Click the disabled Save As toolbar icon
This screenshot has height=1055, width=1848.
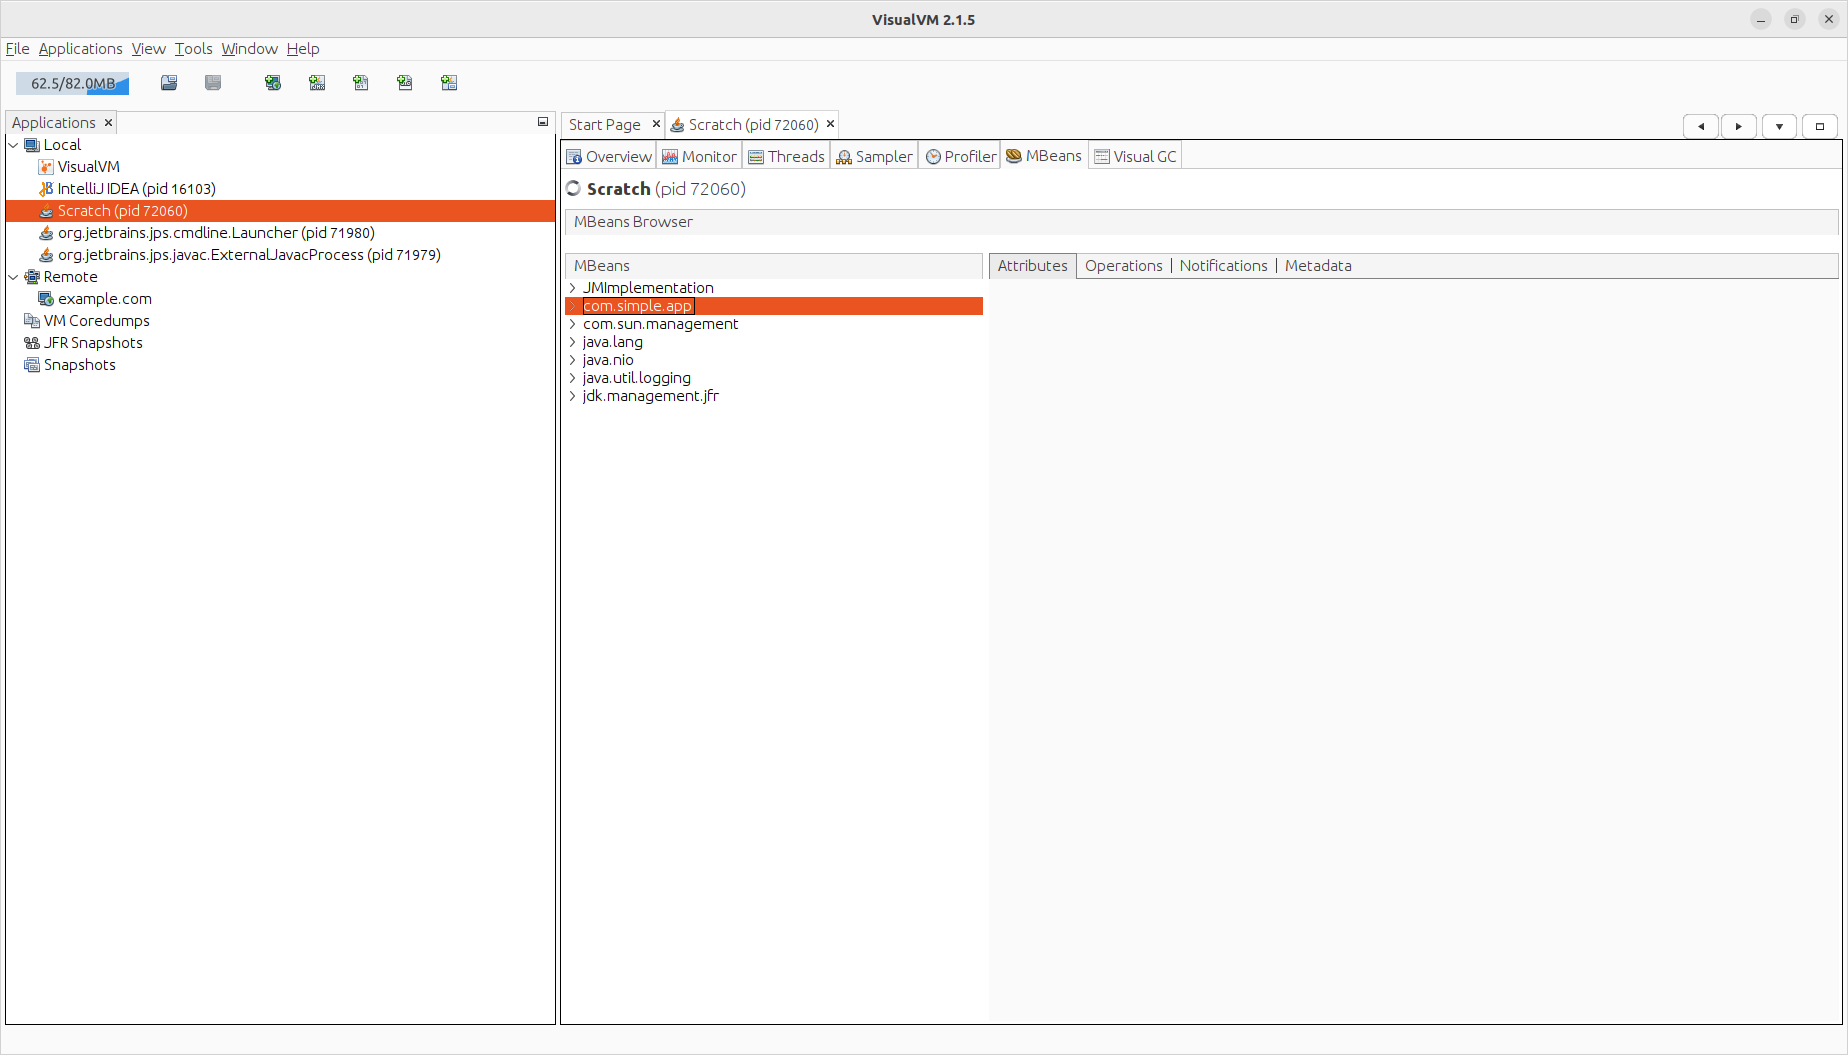pyautogui.click(x=213, y=83)
